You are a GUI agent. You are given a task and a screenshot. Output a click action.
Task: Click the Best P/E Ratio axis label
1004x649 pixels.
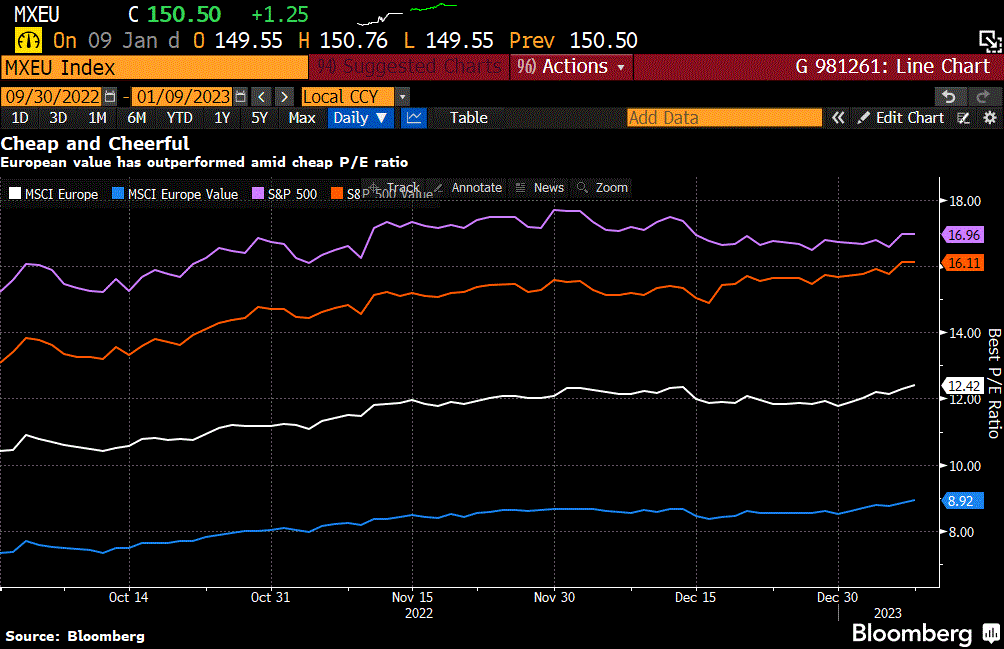tap(993, 383)
